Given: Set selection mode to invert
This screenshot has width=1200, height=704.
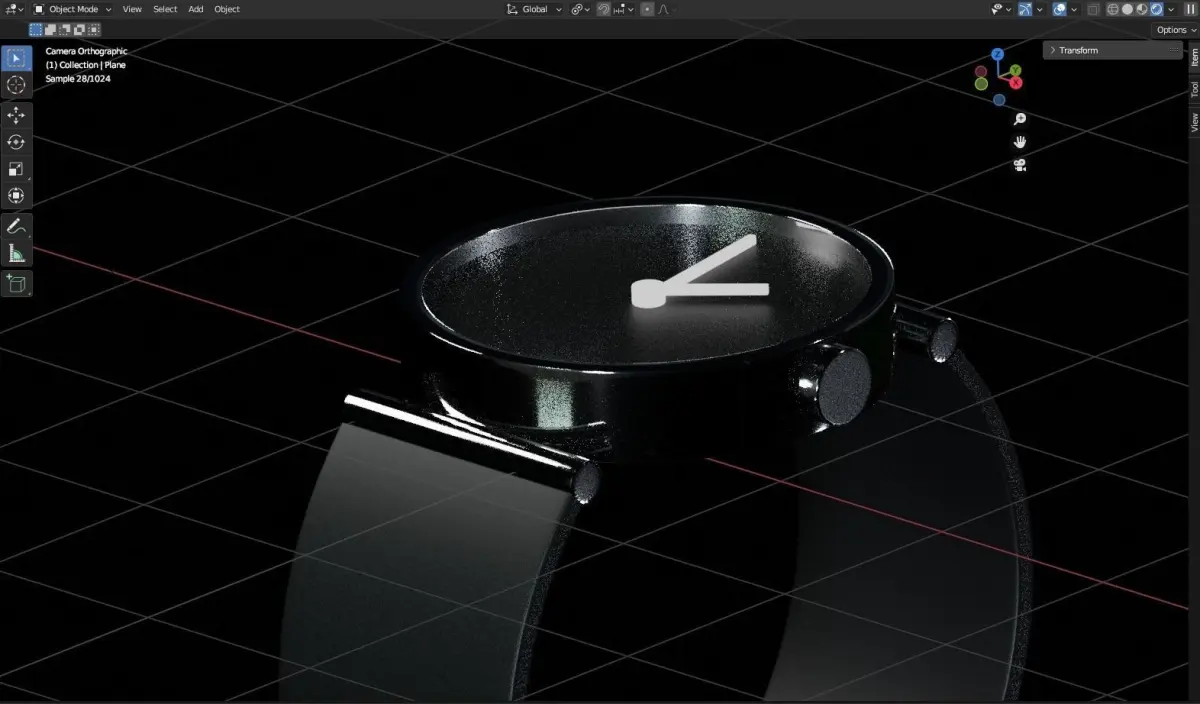Looking at the screenshot, I should click(x=79, y=30).
